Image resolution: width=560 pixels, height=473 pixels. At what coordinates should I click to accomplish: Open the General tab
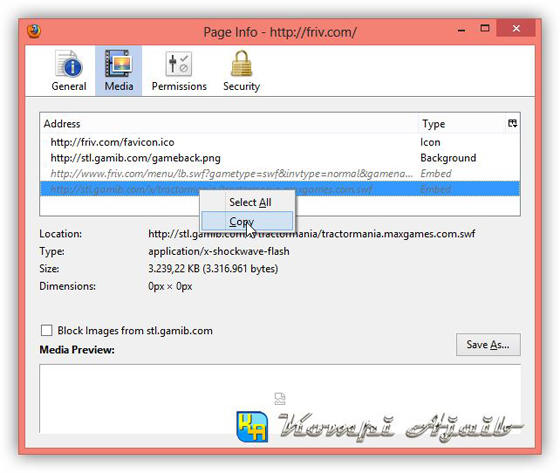(x=69, y=71)
